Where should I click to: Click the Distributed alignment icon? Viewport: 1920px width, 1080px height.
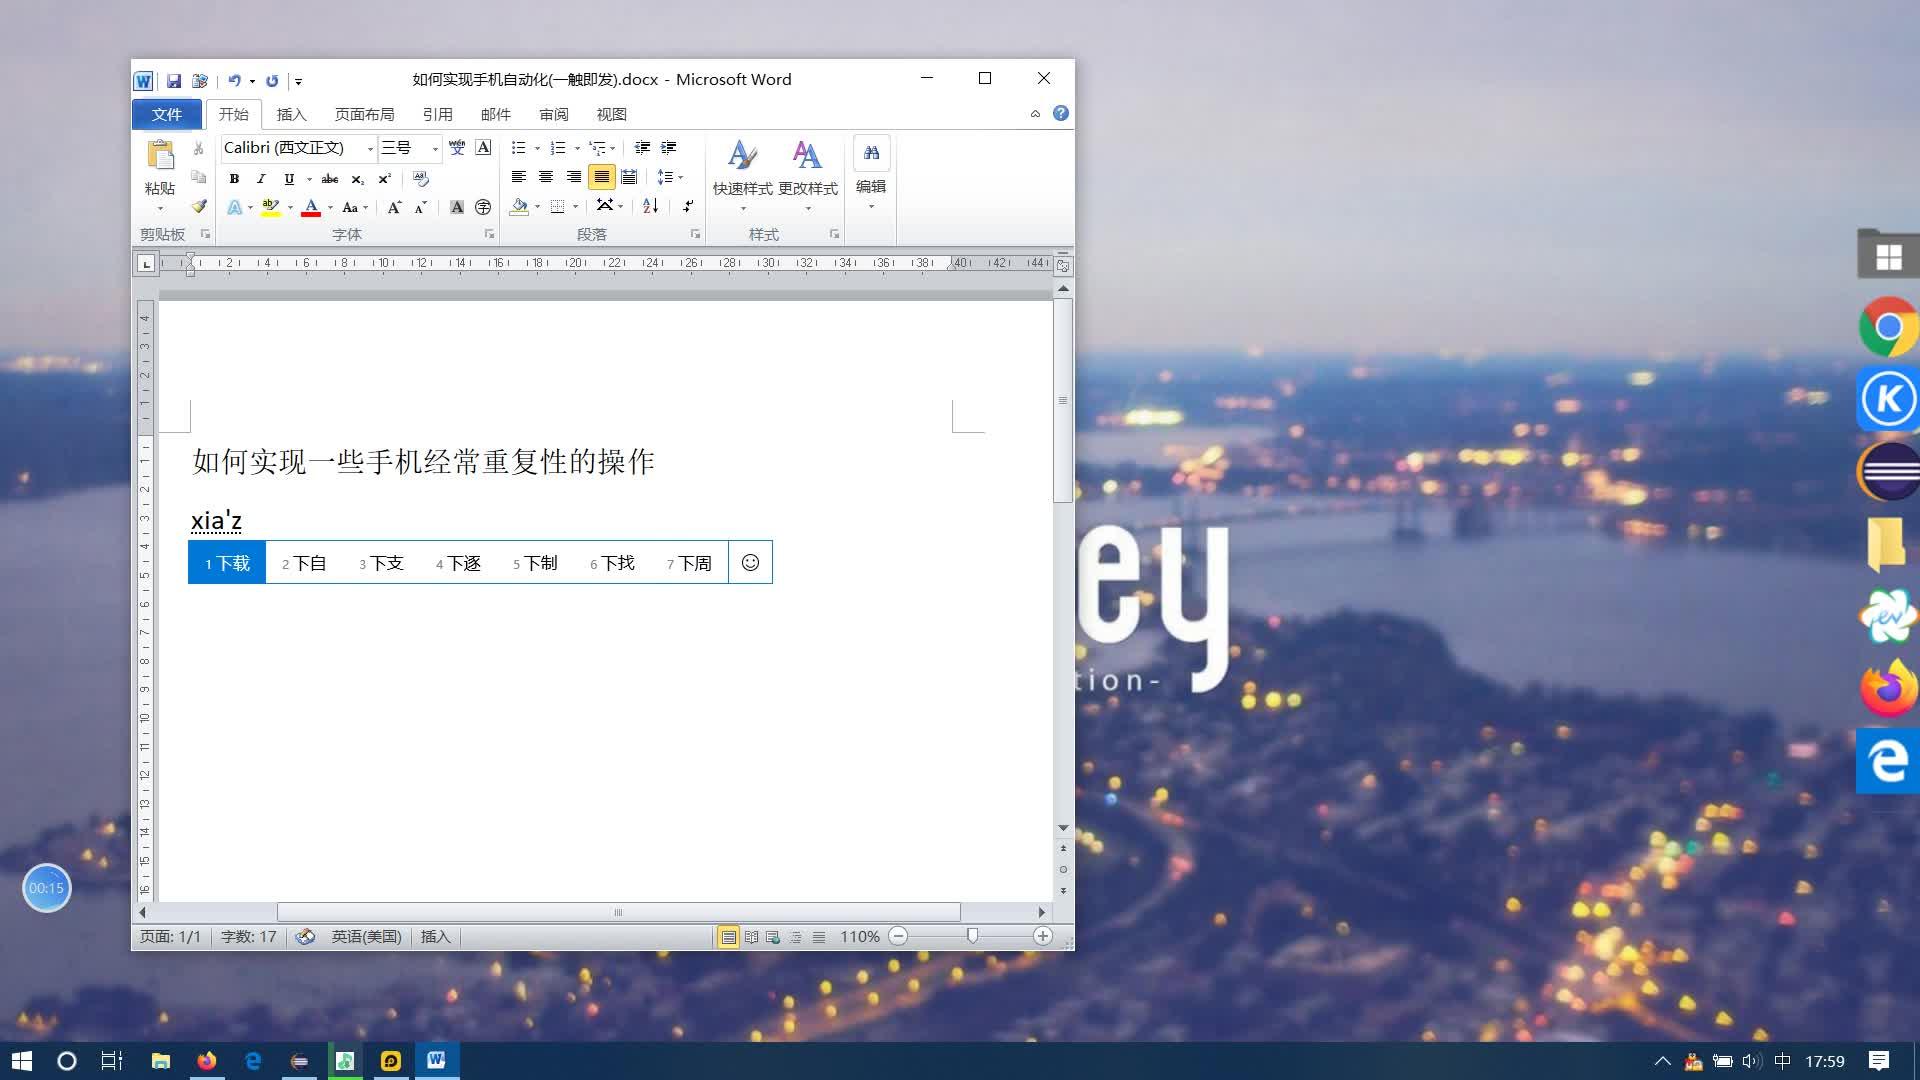(629, 177)
